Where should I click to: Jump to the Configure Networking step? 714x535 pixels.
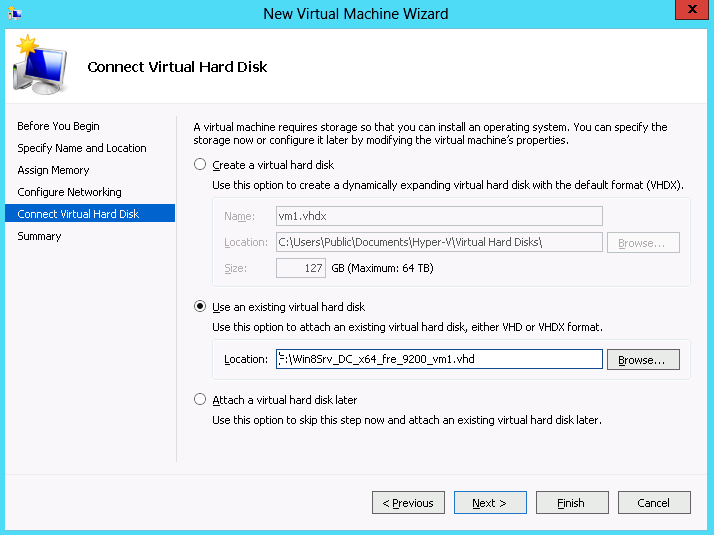[69, 192]
